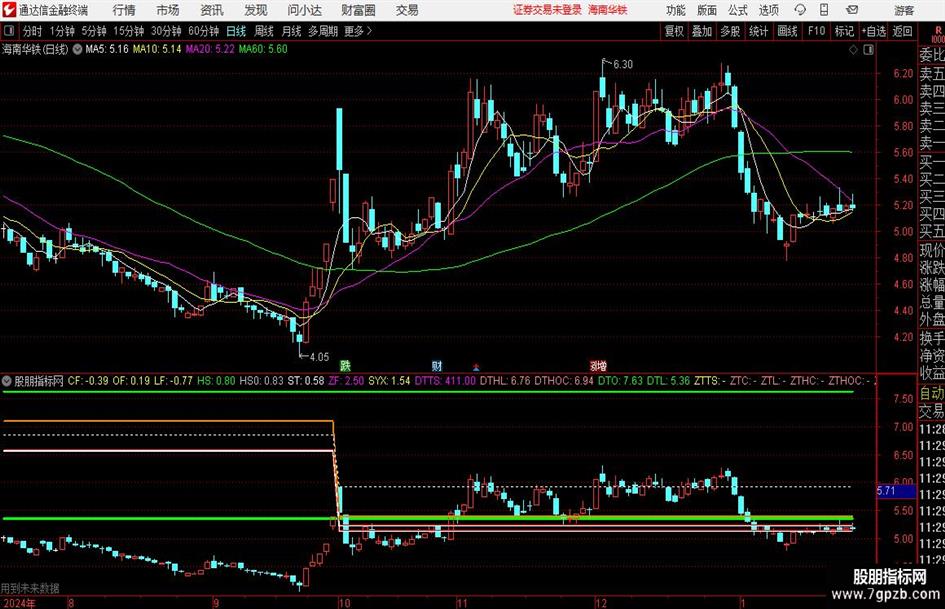Switch to 月线 monthly tab
This screenshot has height=609, width=945.
[291, 31]
